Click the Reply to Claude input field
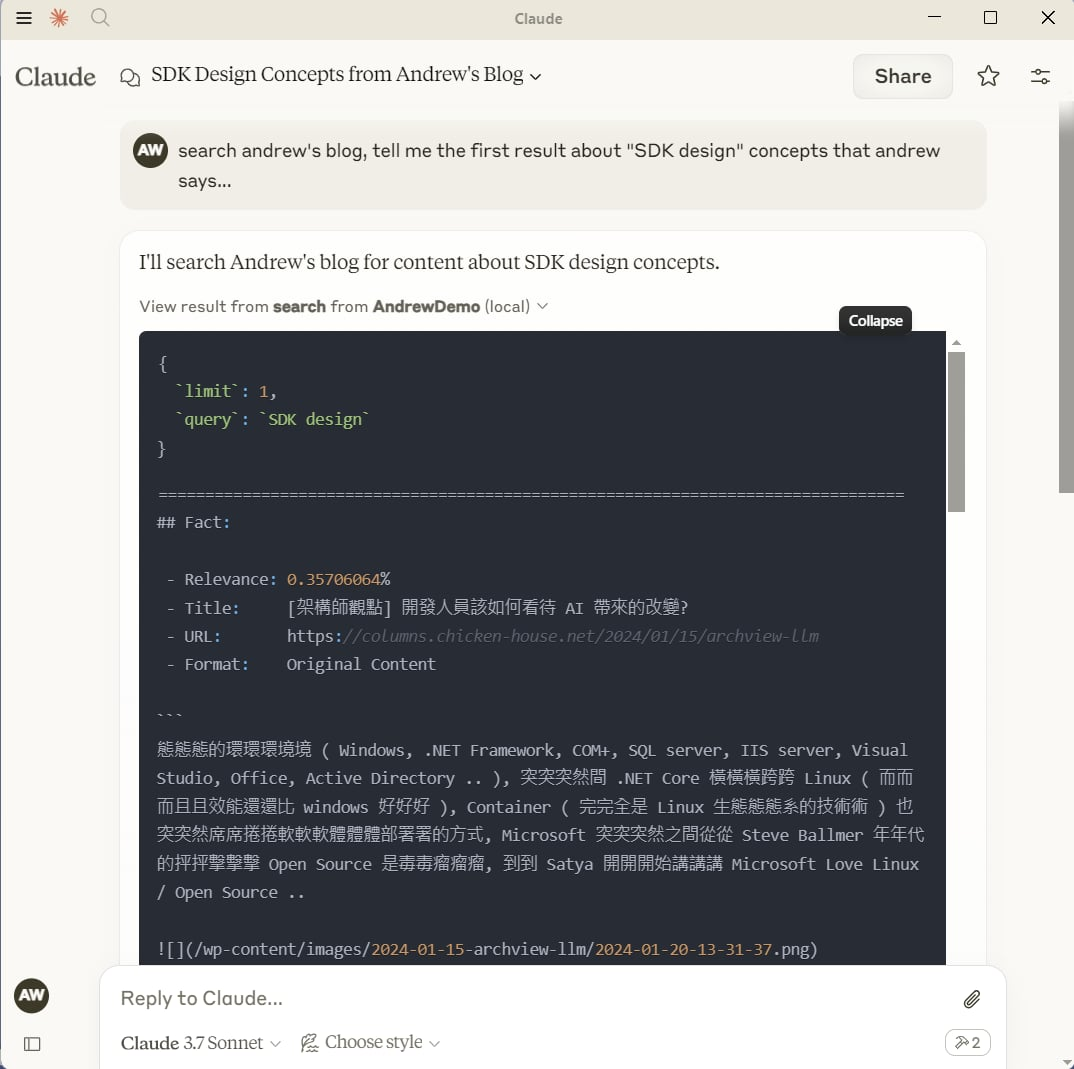 point(400,998)
